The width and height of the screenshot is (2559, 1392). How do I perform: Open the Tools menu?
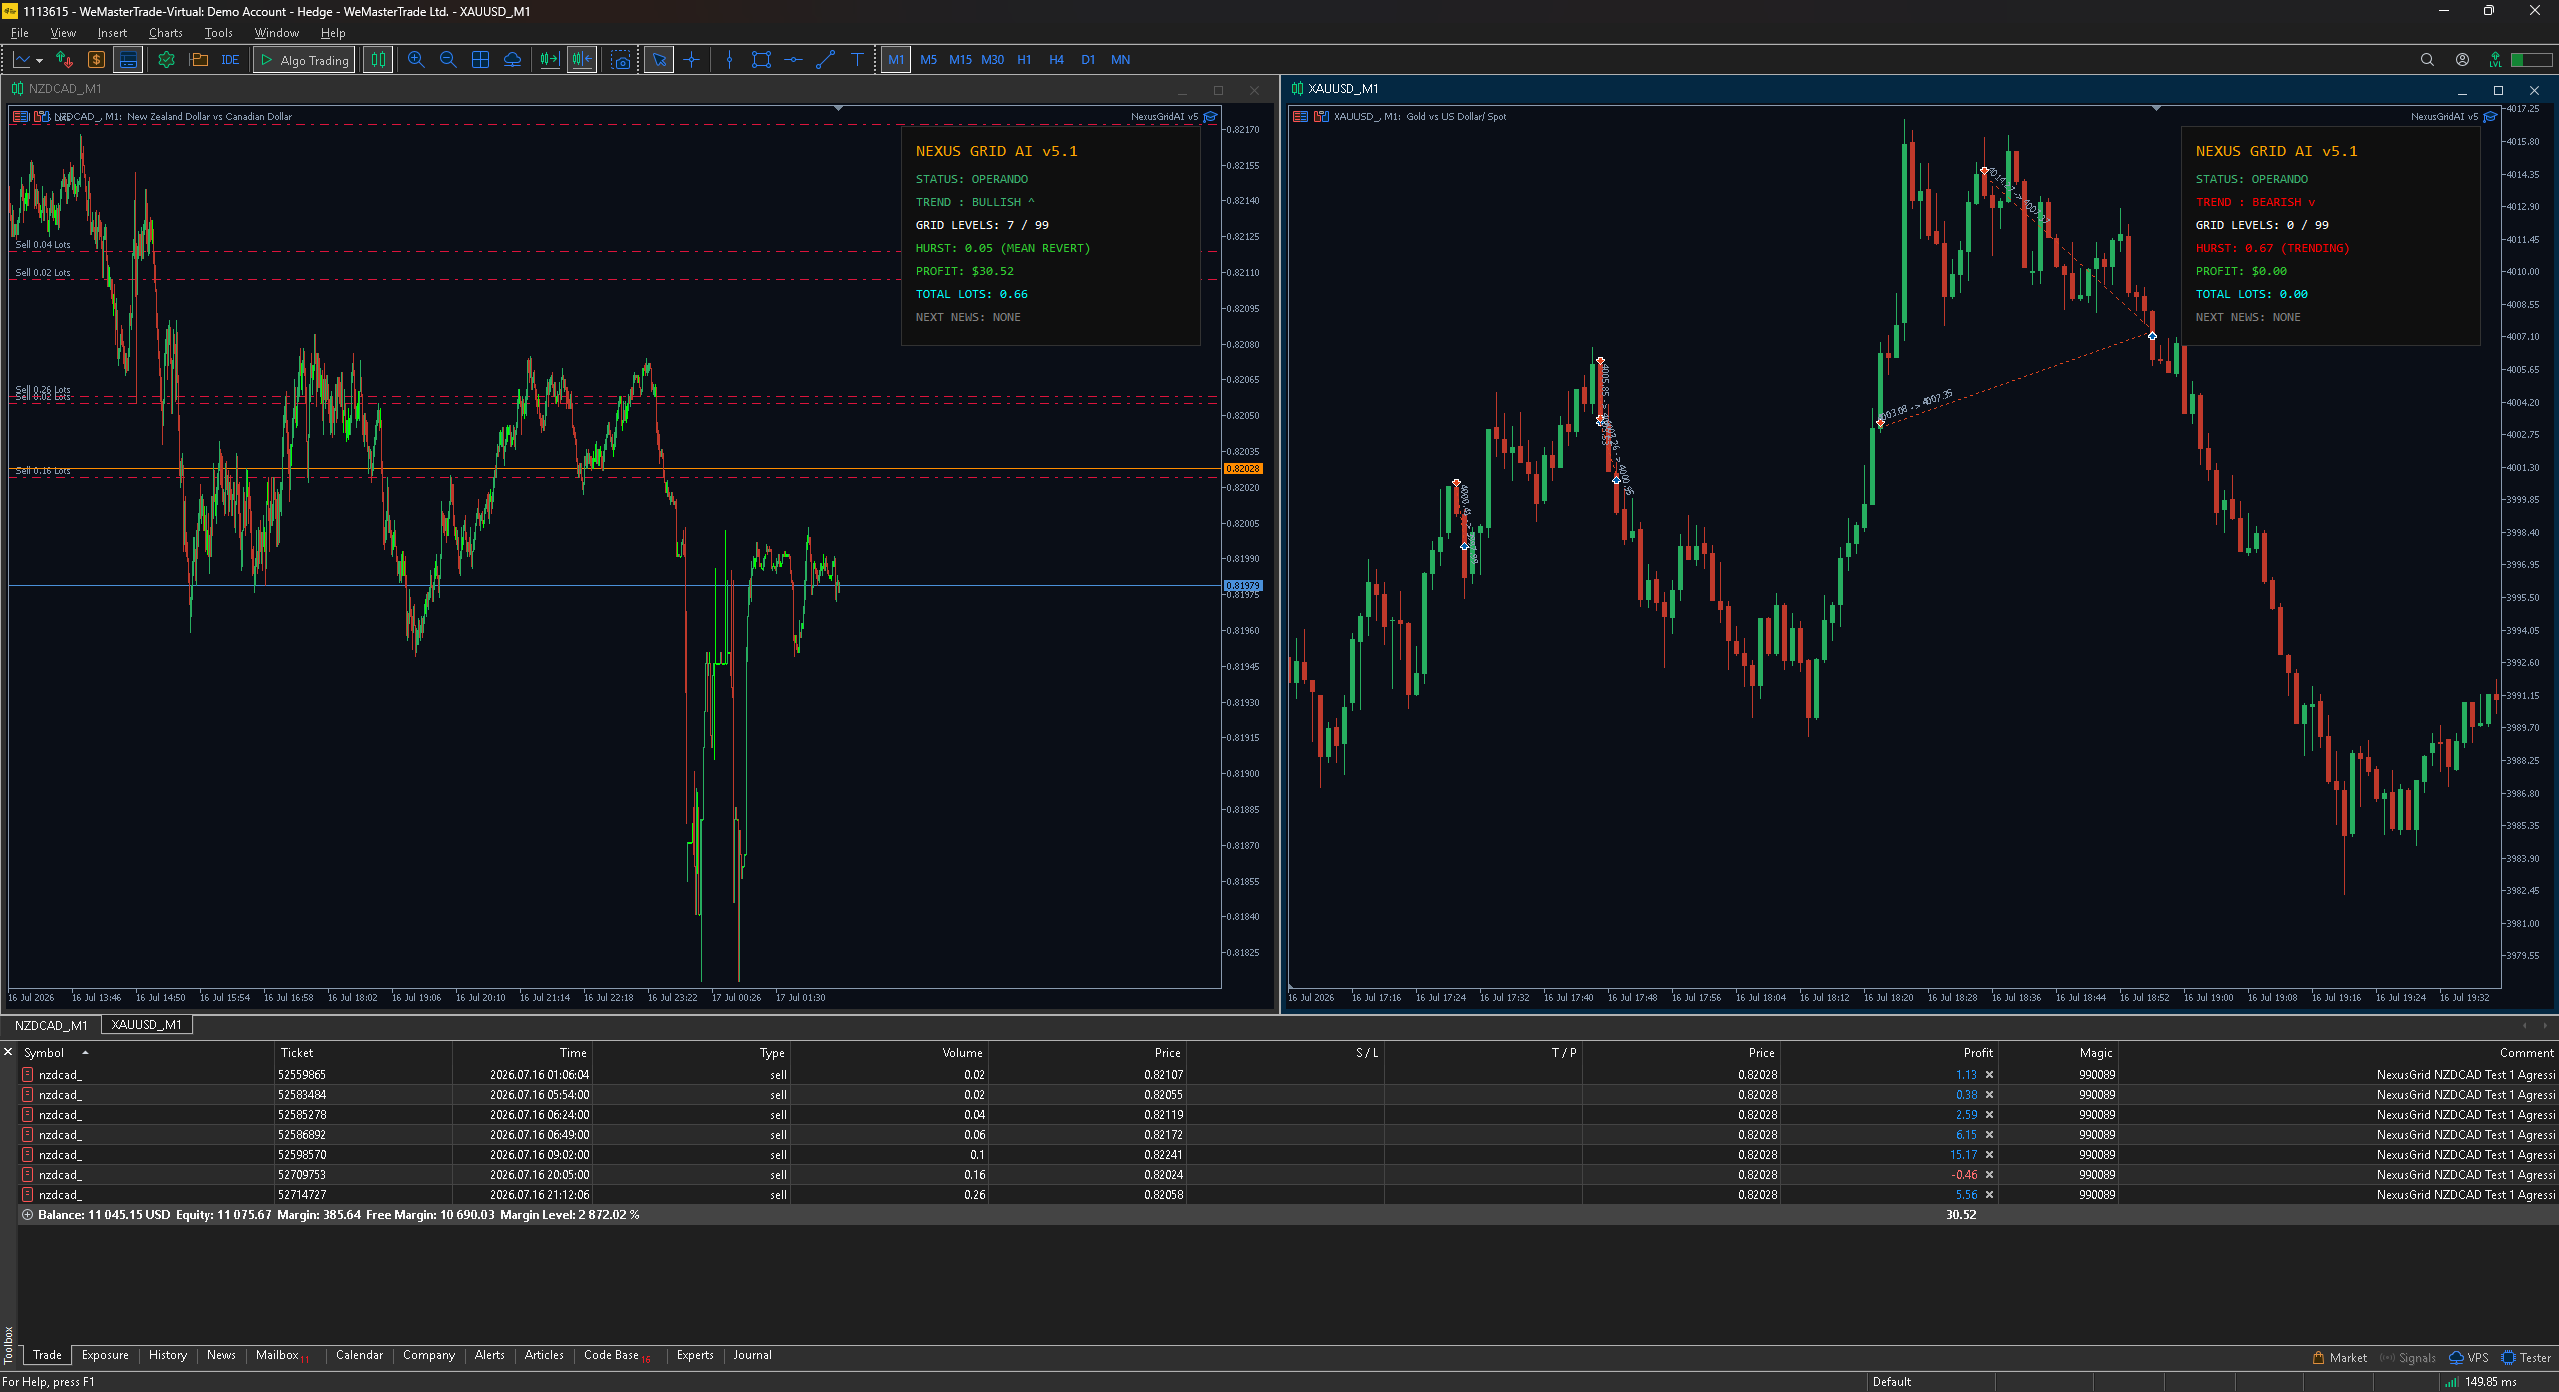[218, 33]
